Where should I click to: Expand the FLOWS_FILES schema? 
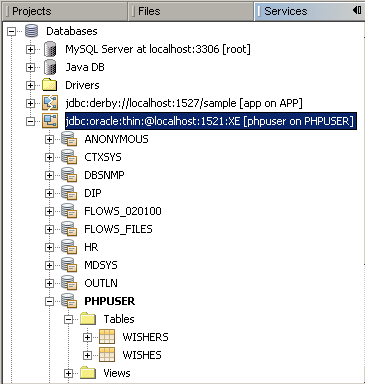[x=49, y=229]
